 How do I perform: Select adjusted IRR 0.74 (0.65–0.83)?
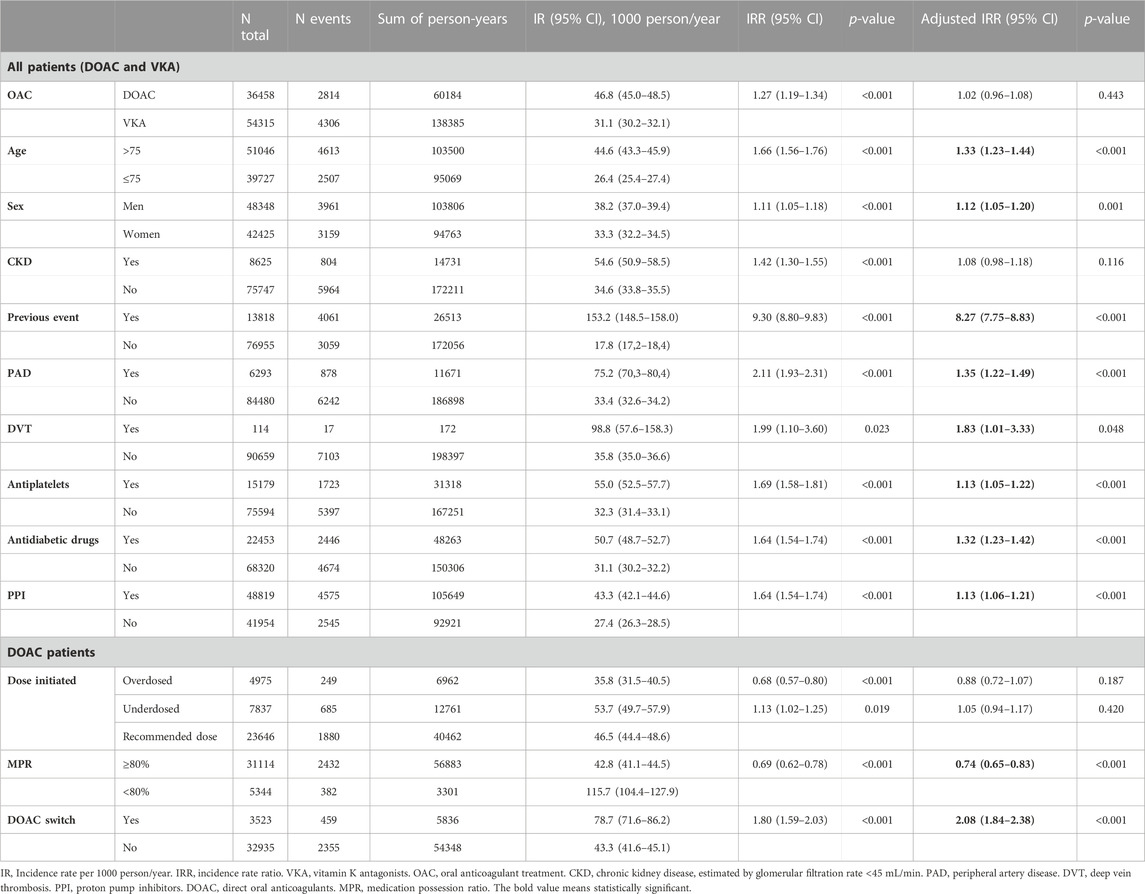pyautogui.click(x=995, y=764)
